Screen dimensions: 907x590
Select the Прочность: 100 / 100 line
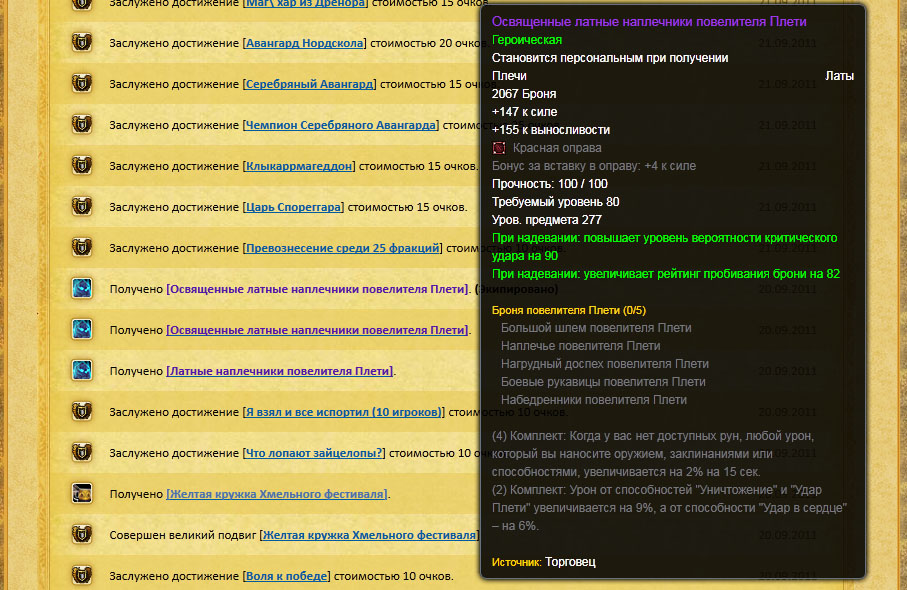pos(550,184)
